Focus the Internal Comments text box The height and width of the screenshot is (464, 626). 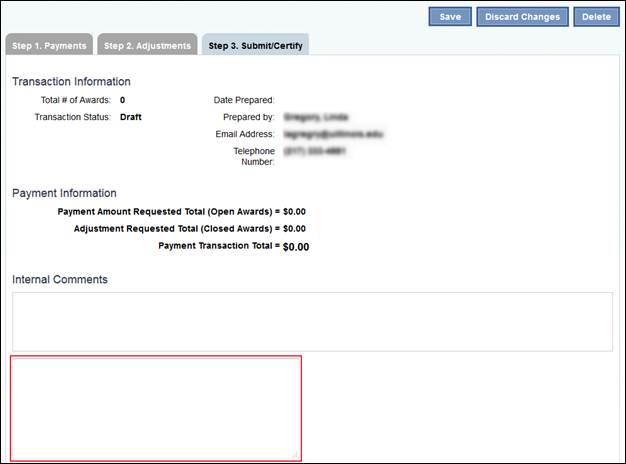point(312,321)
